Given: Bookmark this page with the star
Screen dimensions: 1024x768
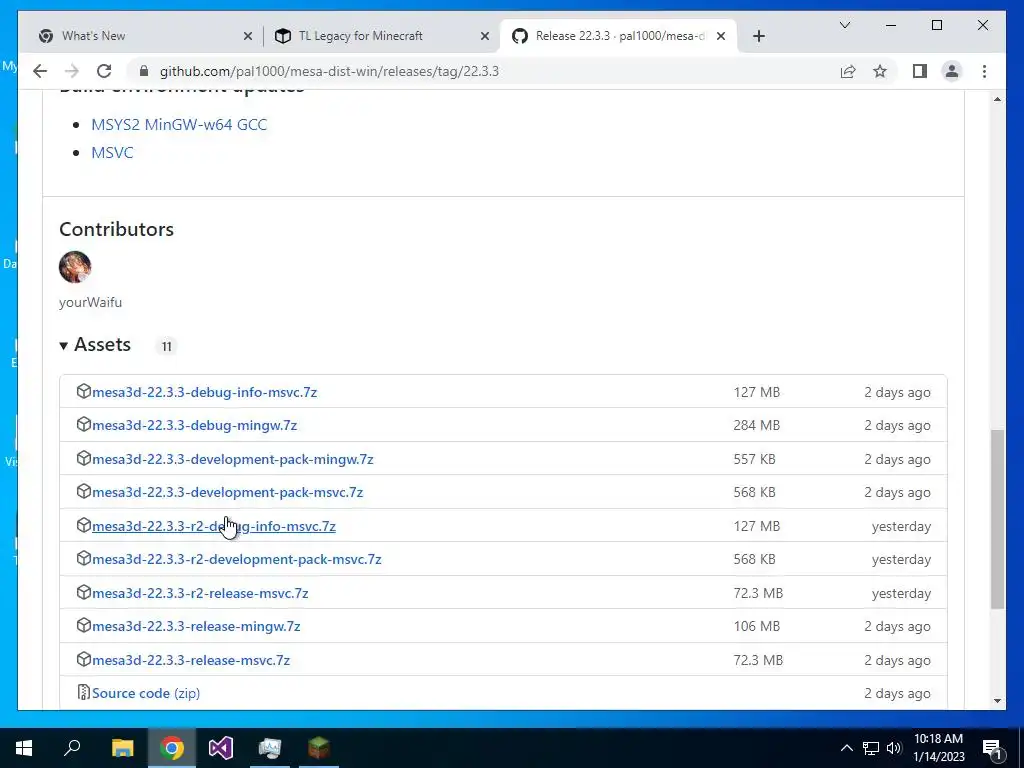Looking at the screenshot, I should point(880,71).
